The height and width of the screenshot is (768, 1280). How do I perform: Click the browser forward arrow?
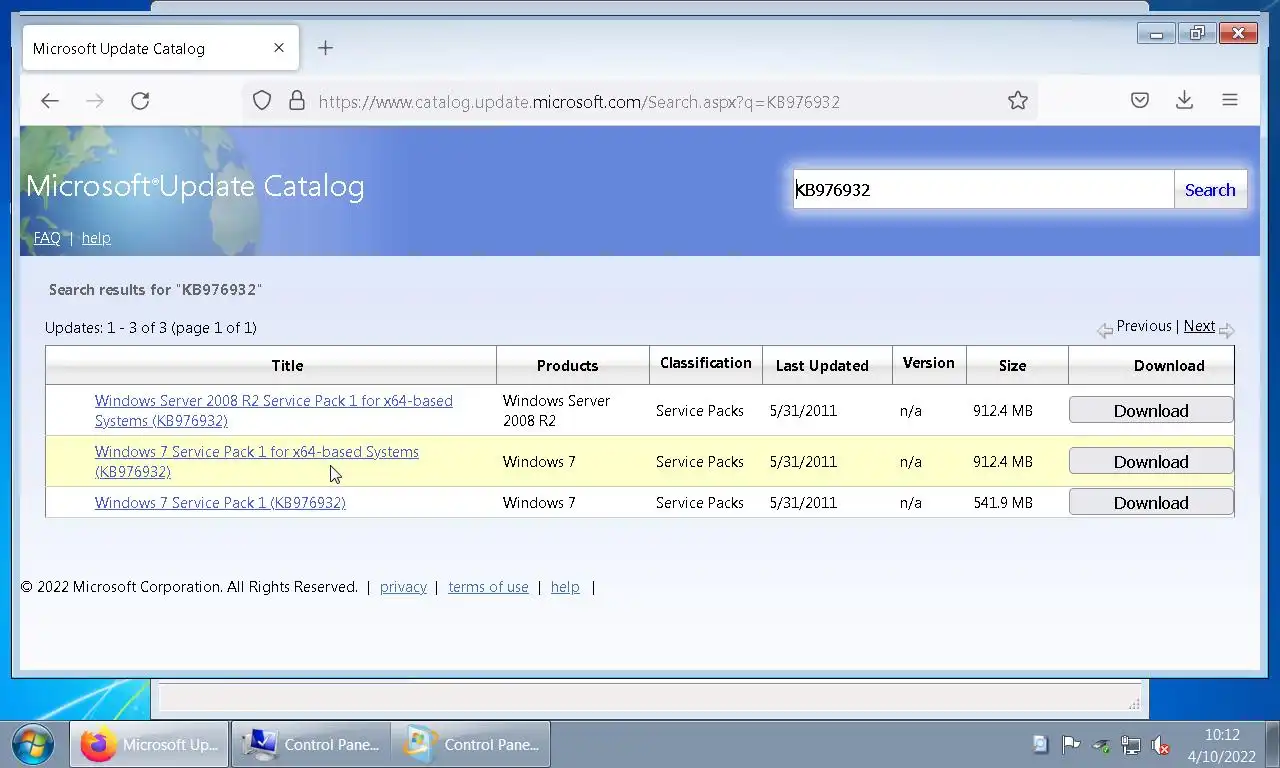tap(95, 101)
